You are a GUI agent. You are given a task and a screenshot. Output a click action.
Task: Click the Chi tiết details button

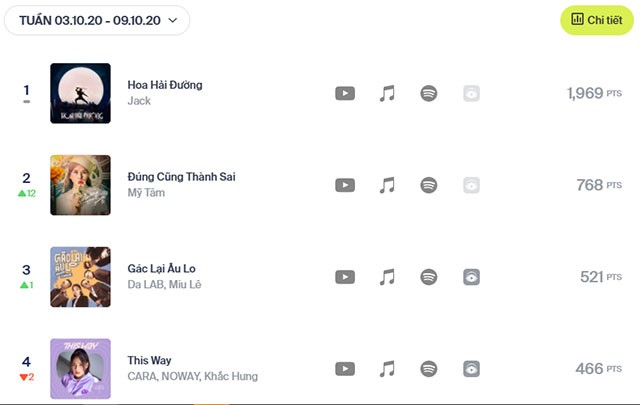[597, 20]
